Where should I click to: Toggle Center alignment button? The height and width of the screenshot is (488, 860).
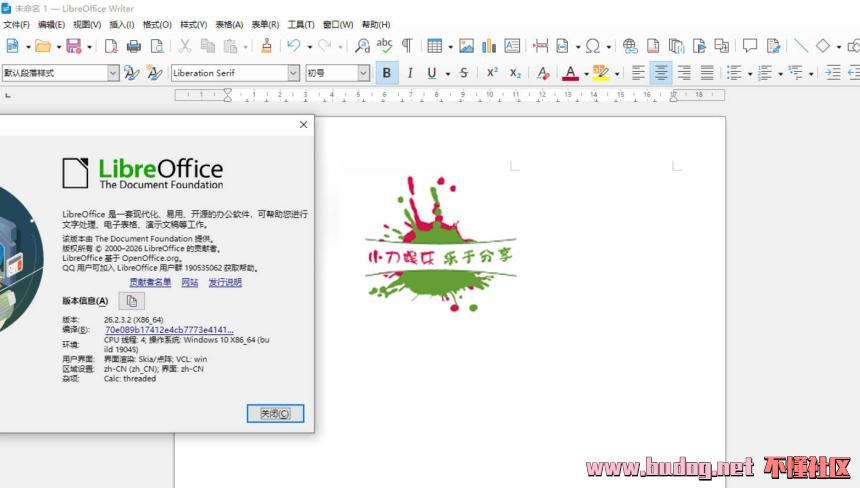point(661,73)
